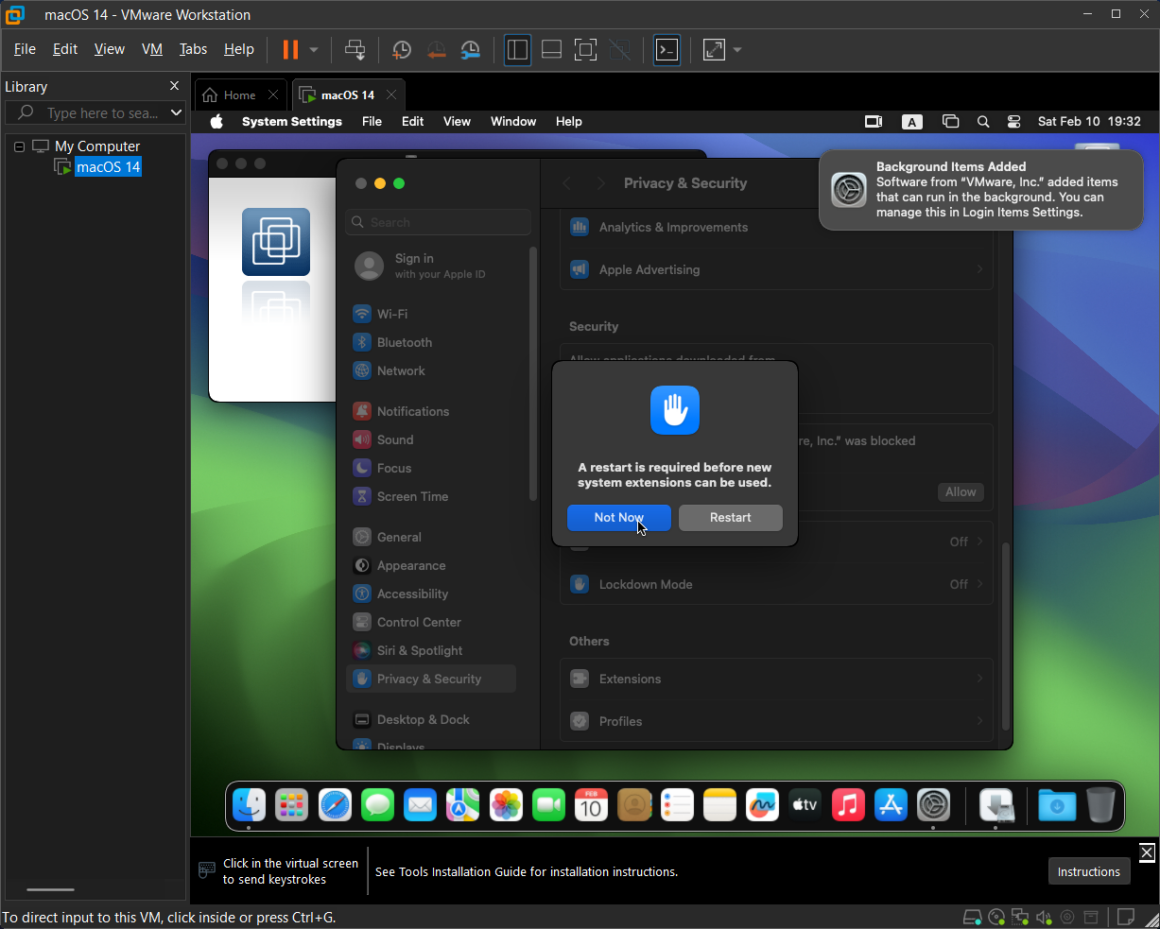Open the System Settings menu in the menu bar
This screenshot has width=1160, height=929.
point(291,121)
